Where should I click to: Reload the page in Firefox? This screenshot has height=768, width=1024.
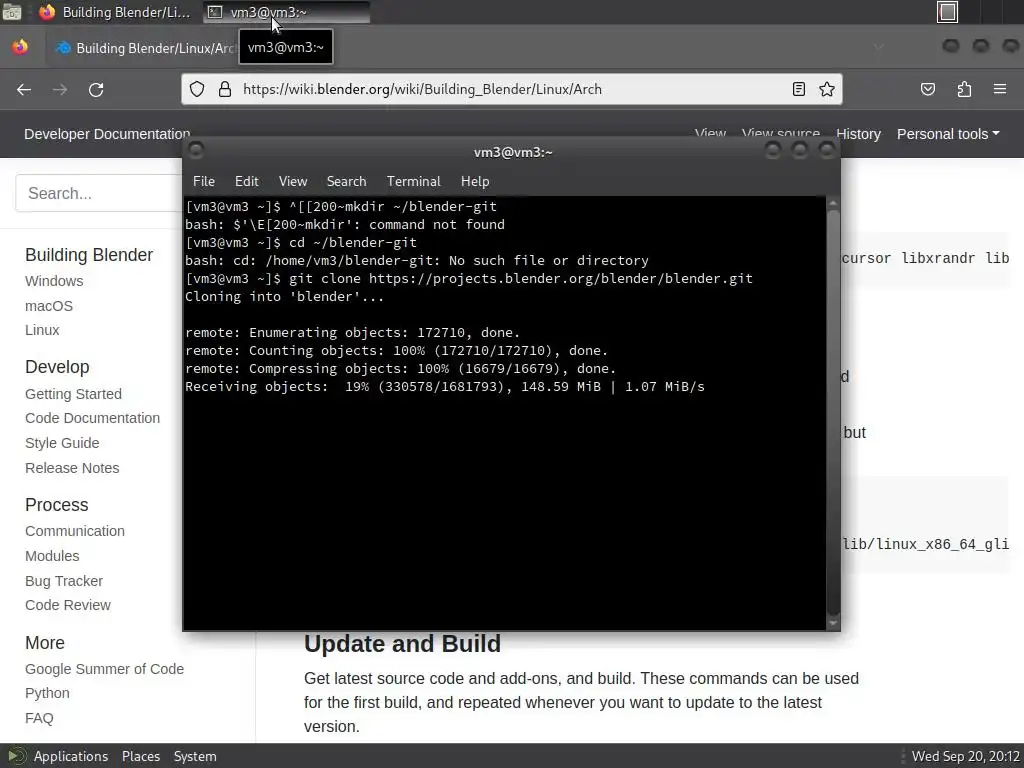pos(96,89)
